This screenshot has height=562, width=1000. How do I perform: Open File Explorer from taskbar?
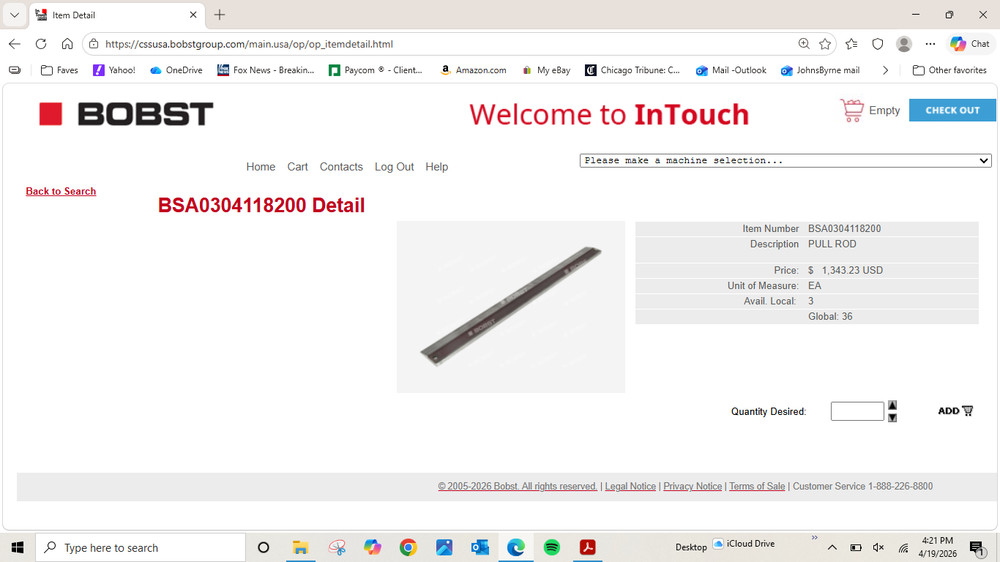point(300,547)
